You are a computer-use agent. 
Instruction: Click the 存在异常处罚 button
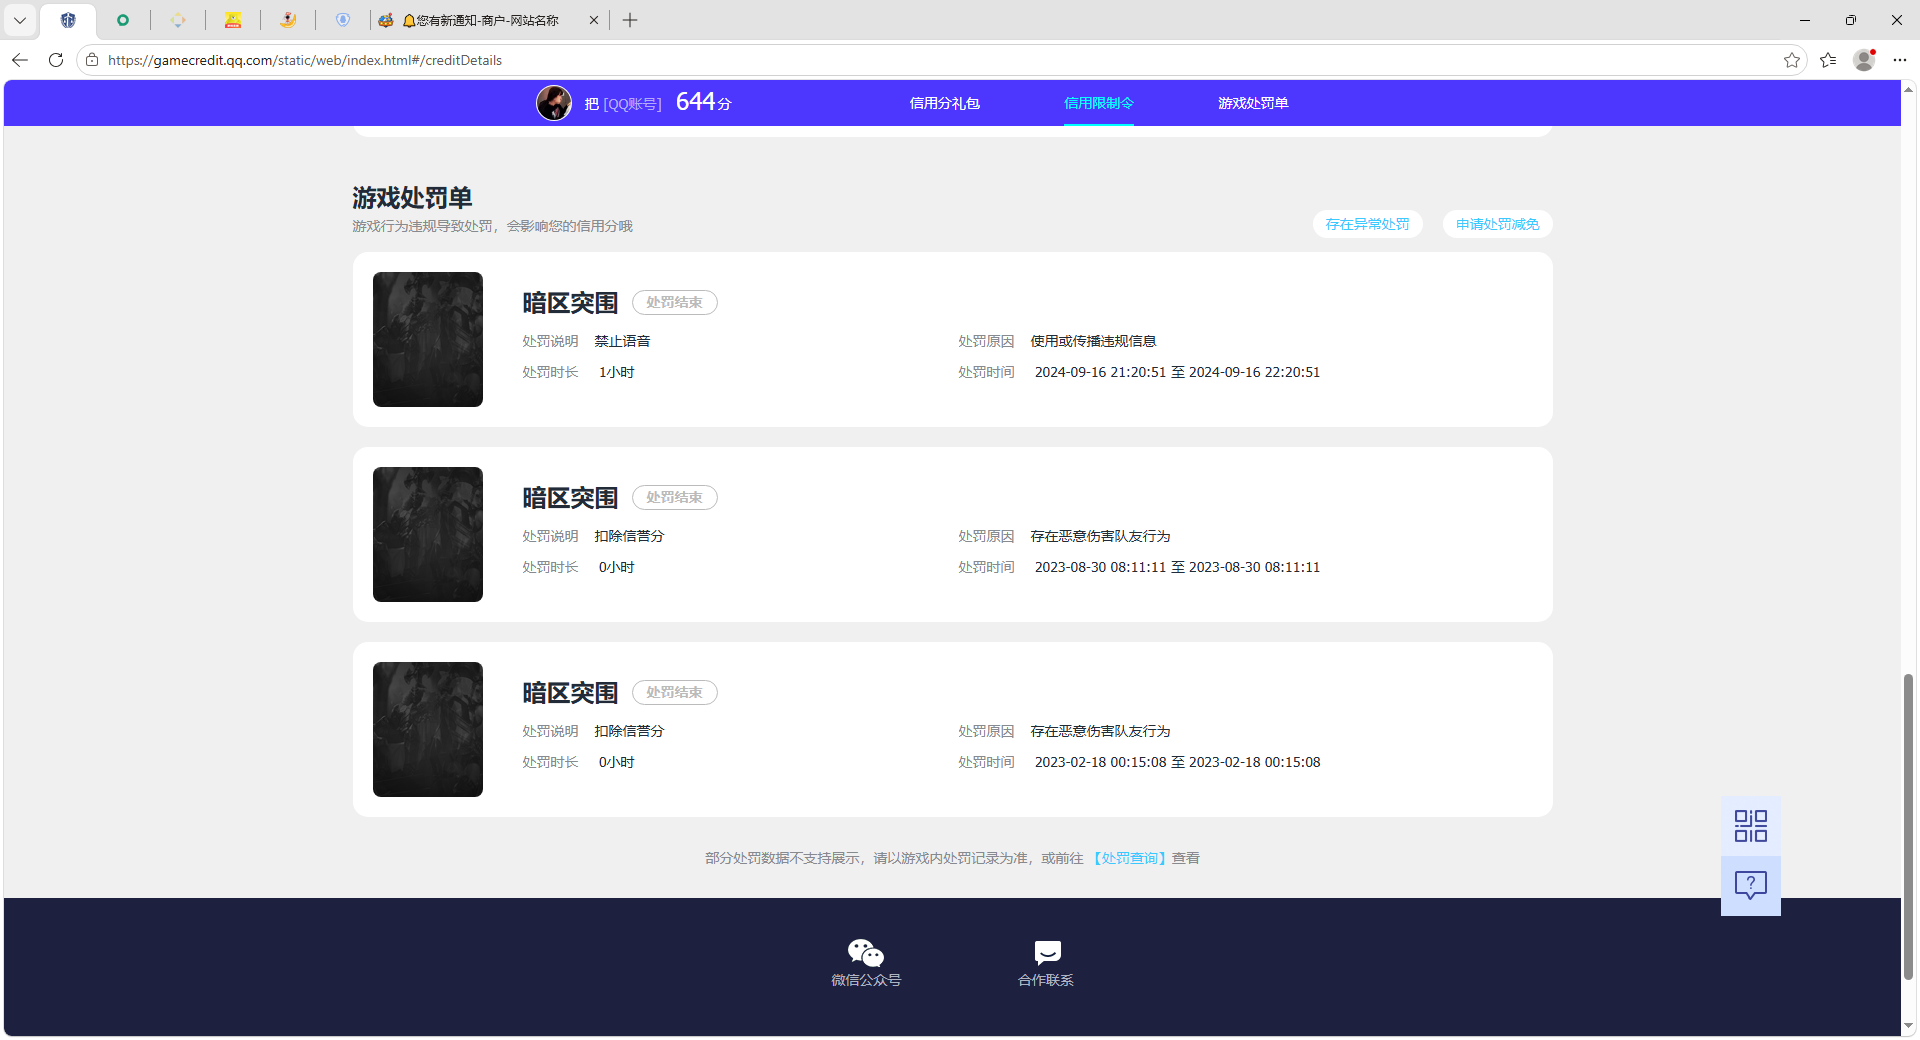click(x=1367, y=224)
